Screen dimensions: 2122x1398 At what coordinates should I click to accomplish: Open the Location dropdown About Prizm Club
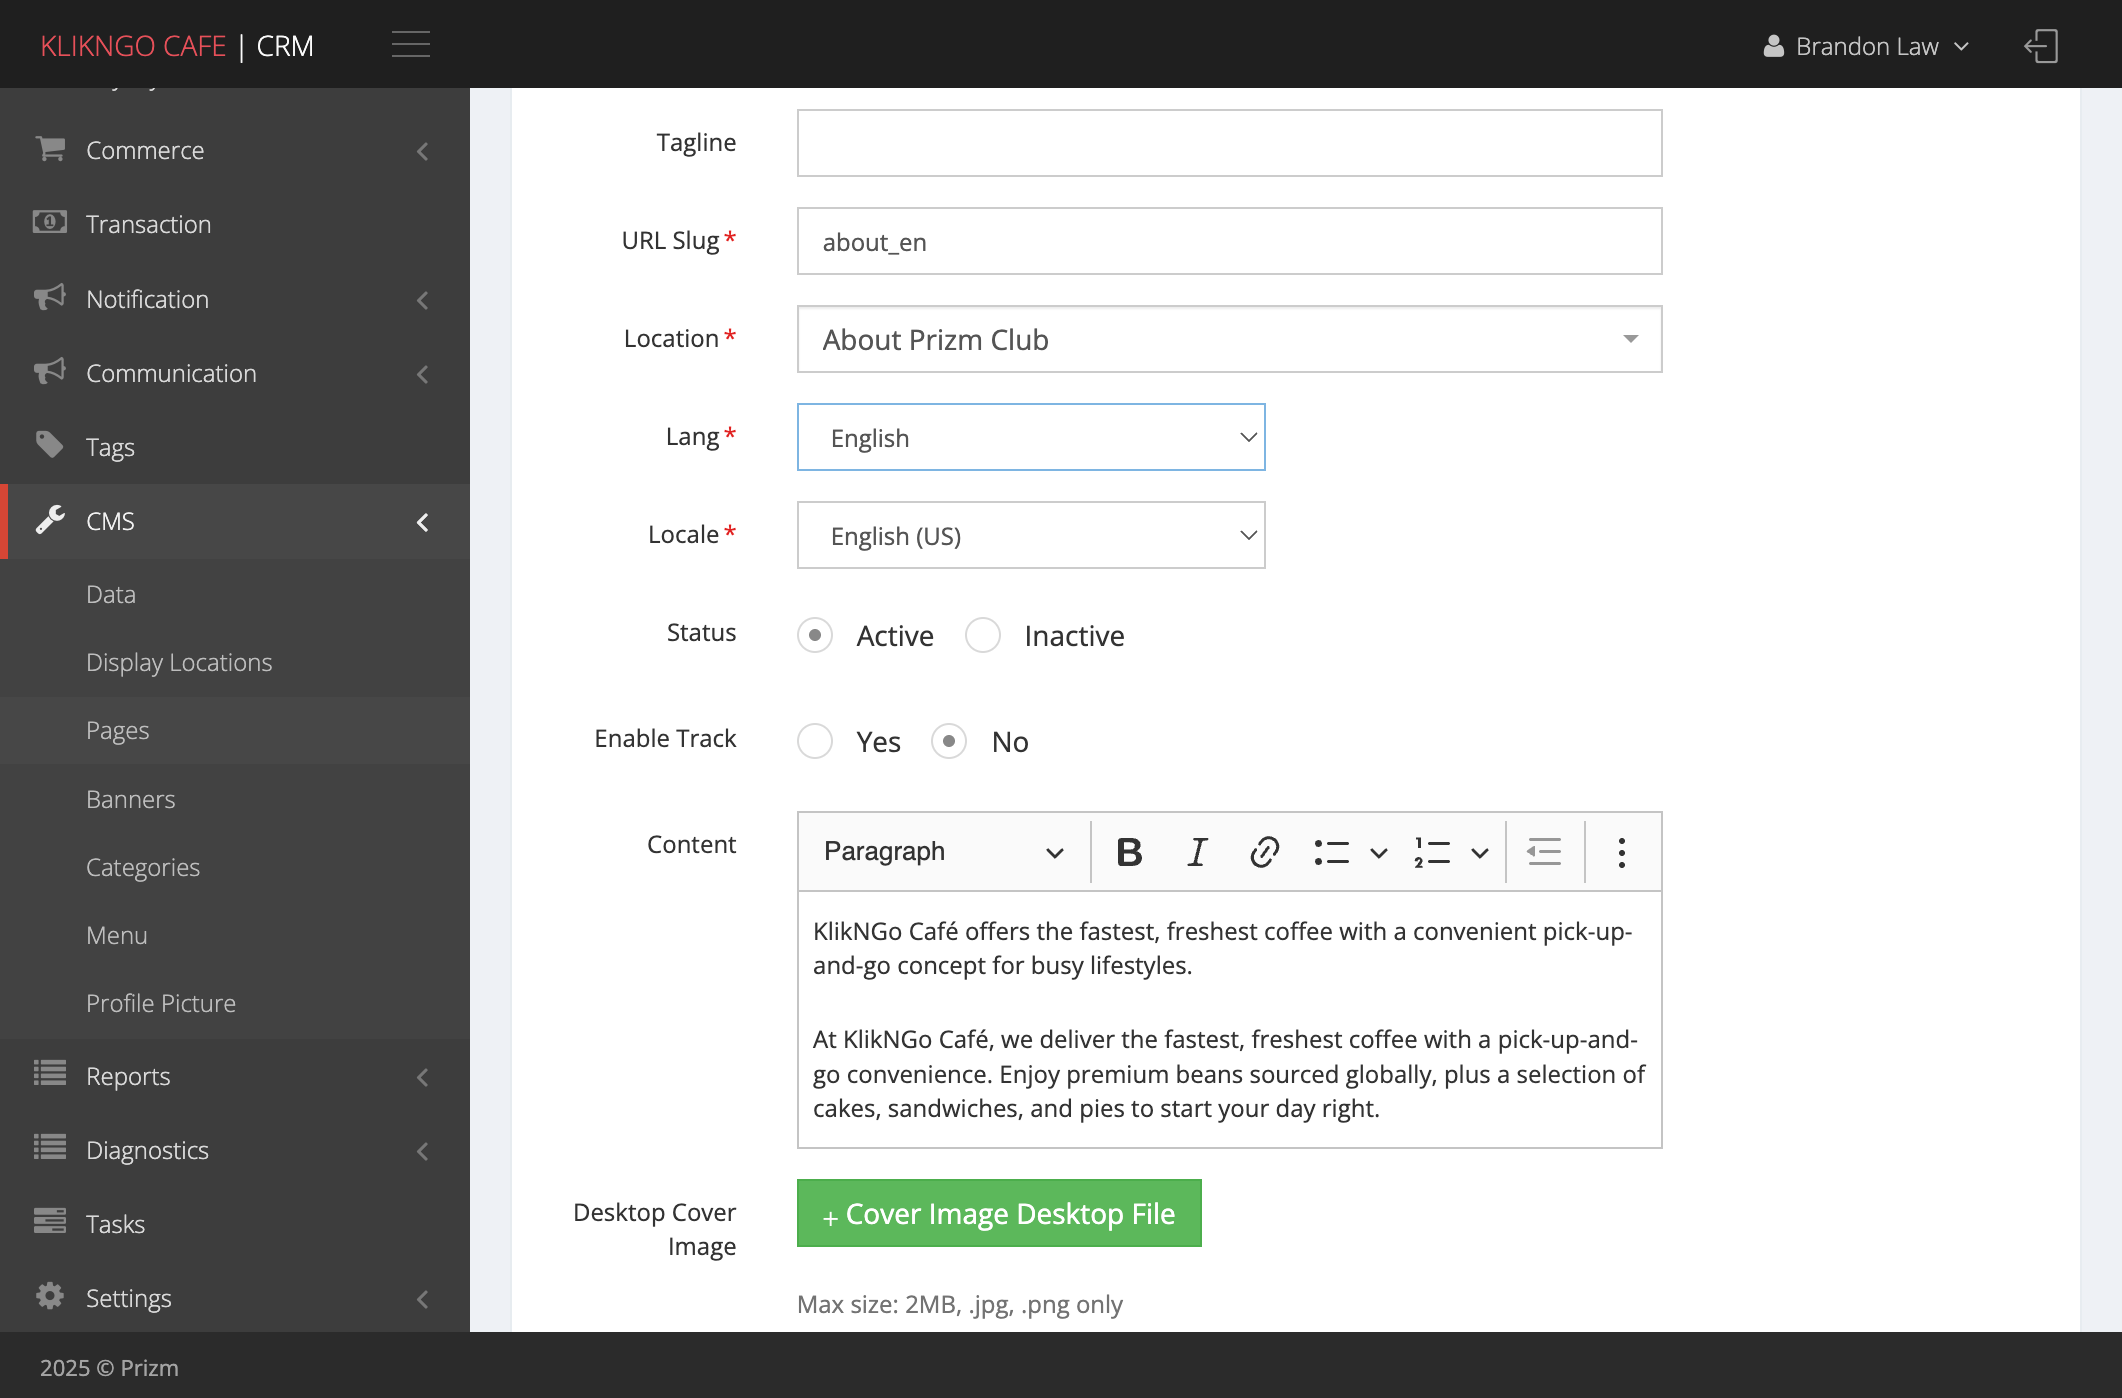click(1229, 339)
